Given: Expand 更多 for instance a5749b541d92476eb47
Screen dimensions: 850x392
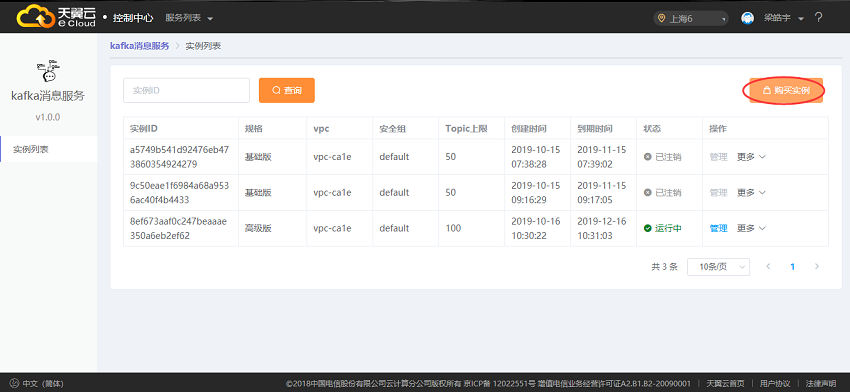Looking at the screenshot, I should [x=751, y=157].
